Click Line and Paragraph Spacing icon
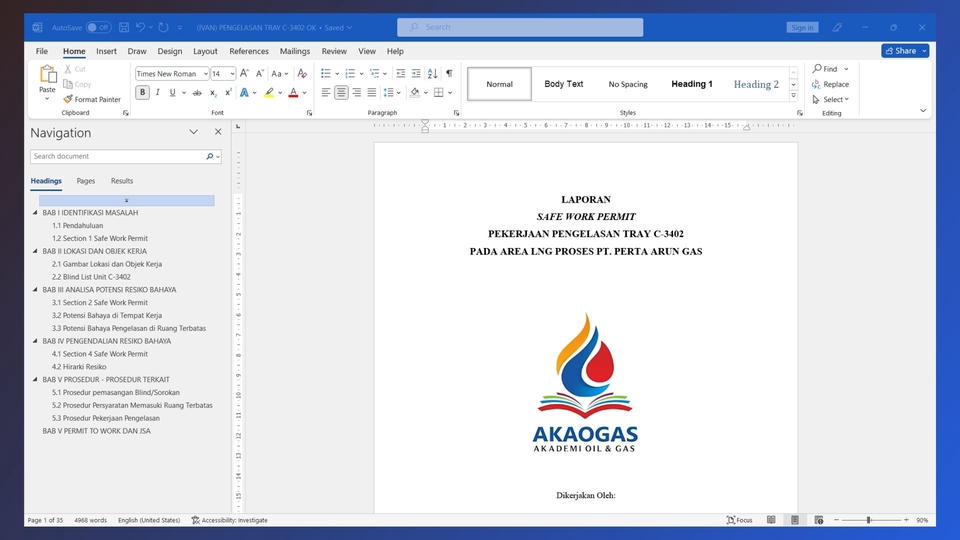 388,92
